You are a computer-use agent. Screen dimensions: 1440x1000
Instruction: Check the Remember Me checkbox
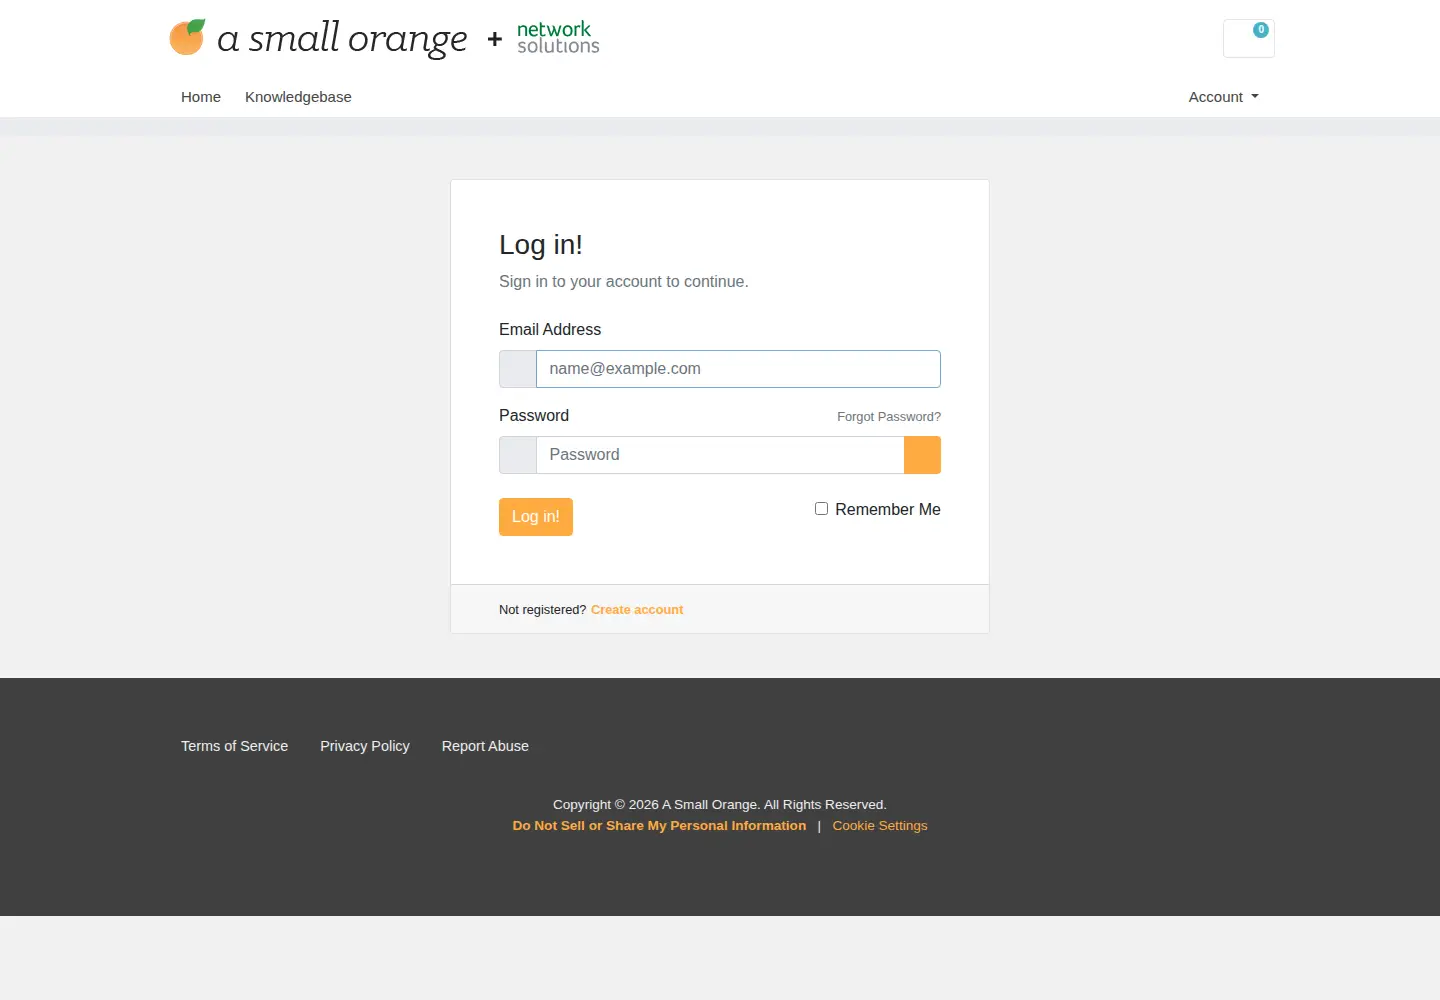[821, 509]
